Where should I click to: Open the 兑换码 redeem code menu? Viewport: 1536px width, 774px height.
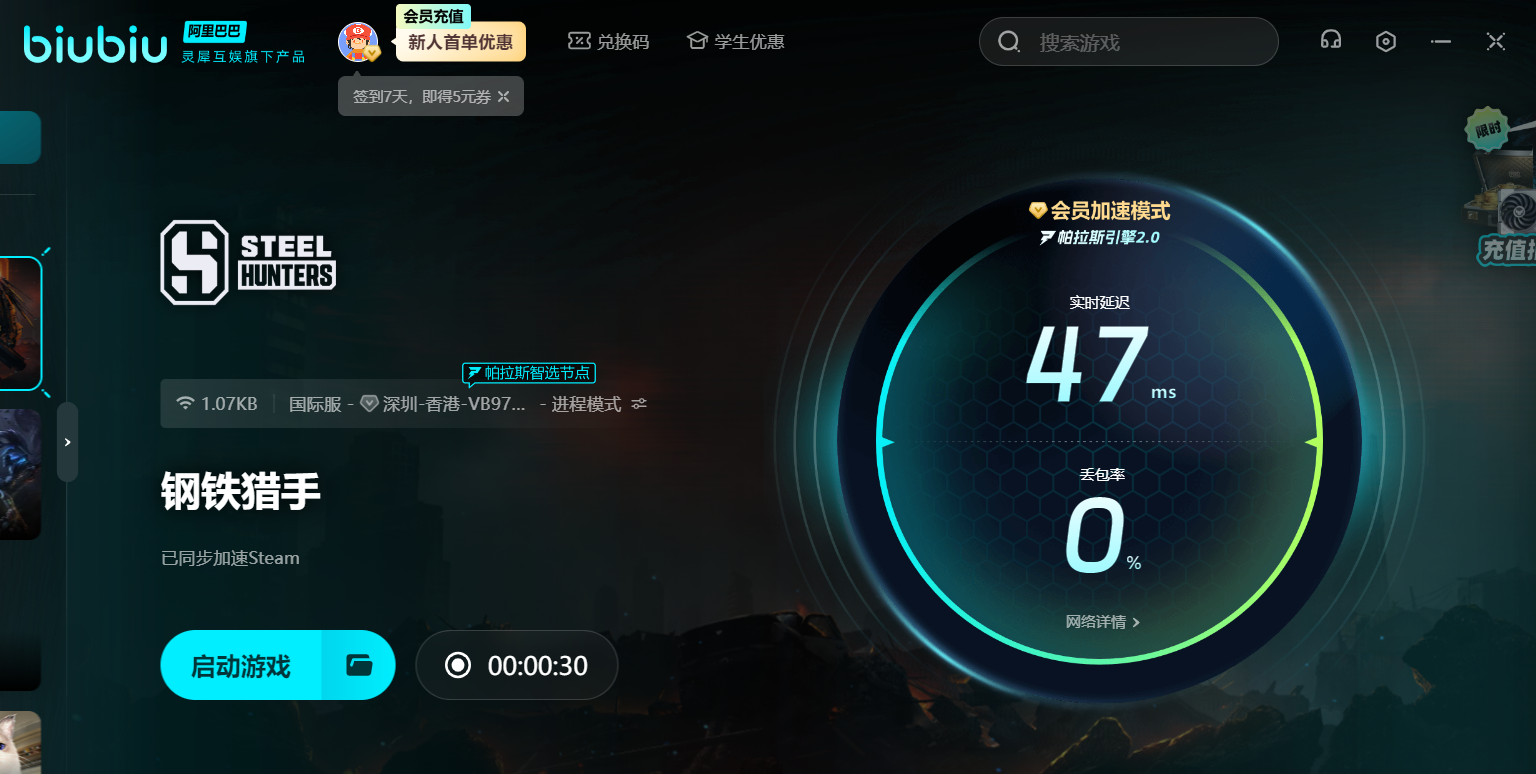[609, 42]
